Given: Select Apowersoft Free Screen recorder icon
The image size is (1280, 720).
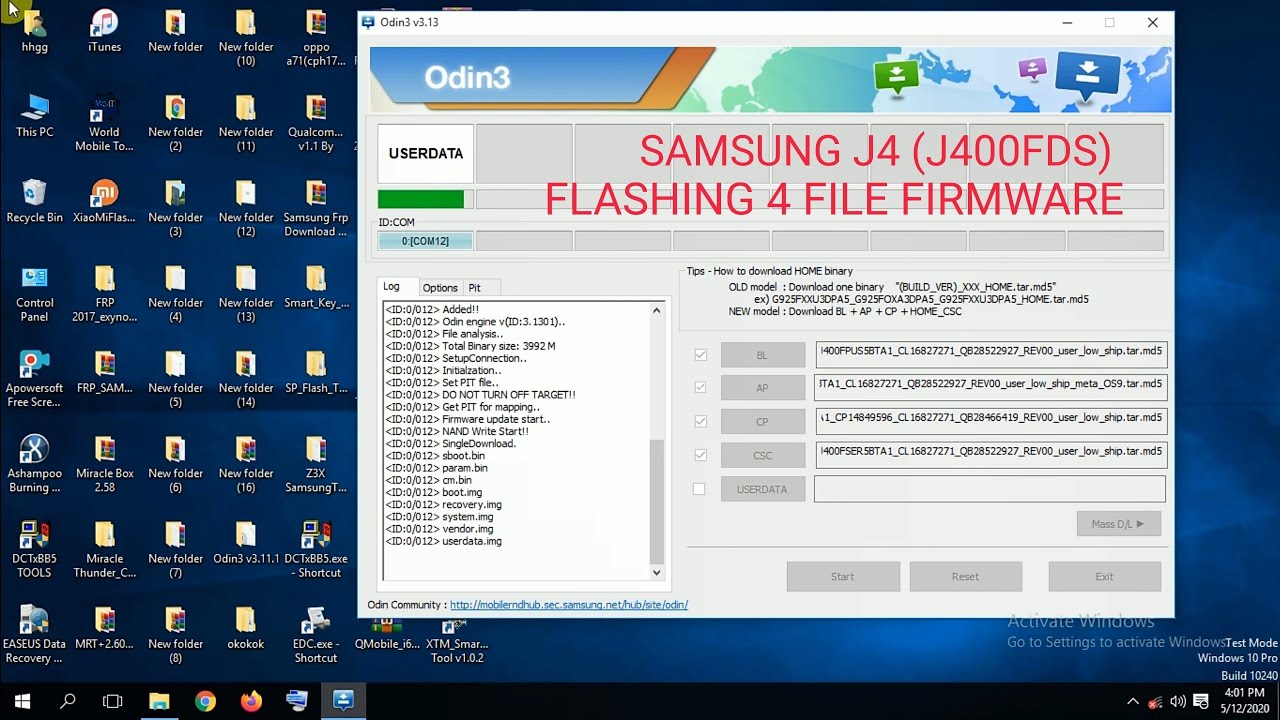Looking at the screenshot, I should click(x=35, y=379).
